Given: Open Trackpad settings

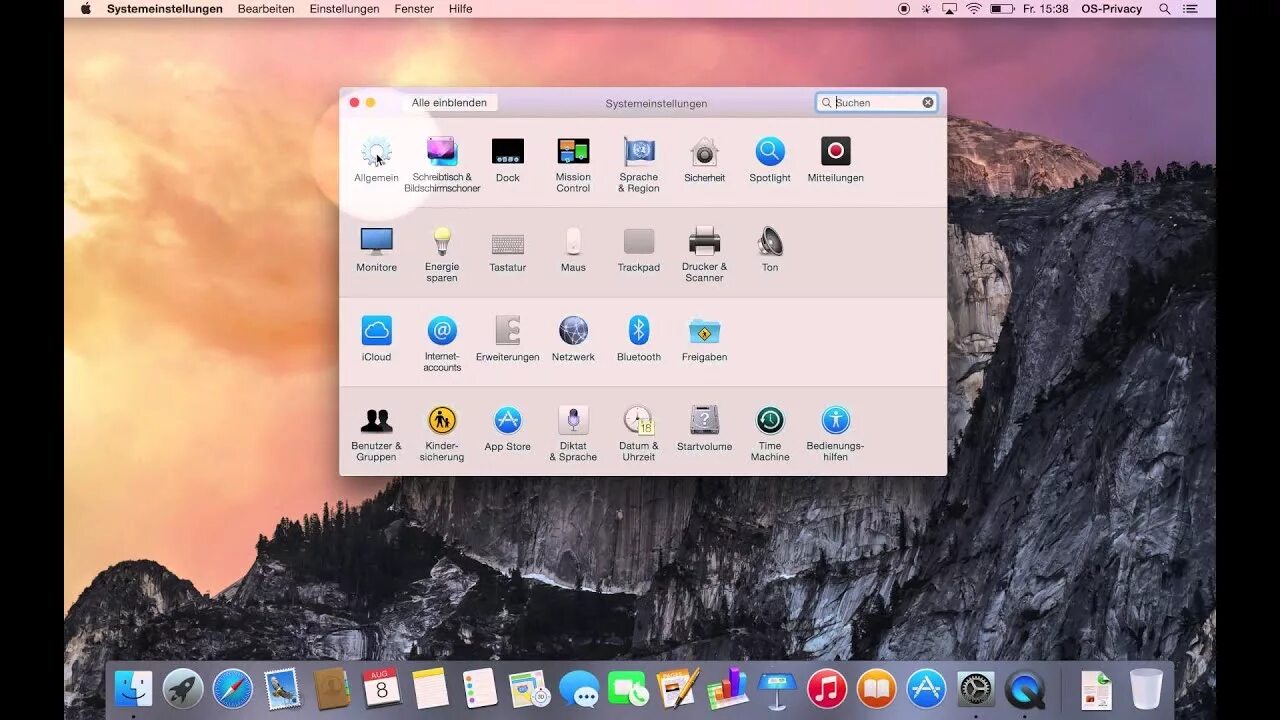Looking at the screenshot, I should [639, 250].
